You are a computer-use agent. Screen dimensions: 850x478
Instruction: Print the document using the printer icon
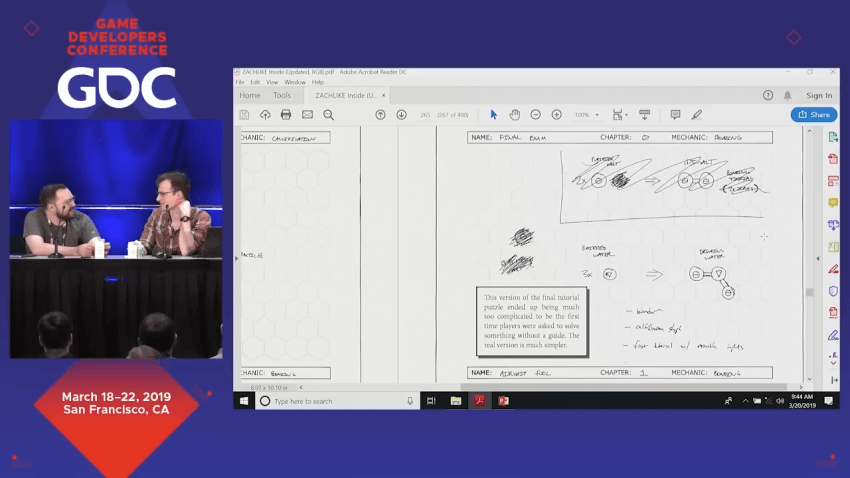tap(286, 115)
